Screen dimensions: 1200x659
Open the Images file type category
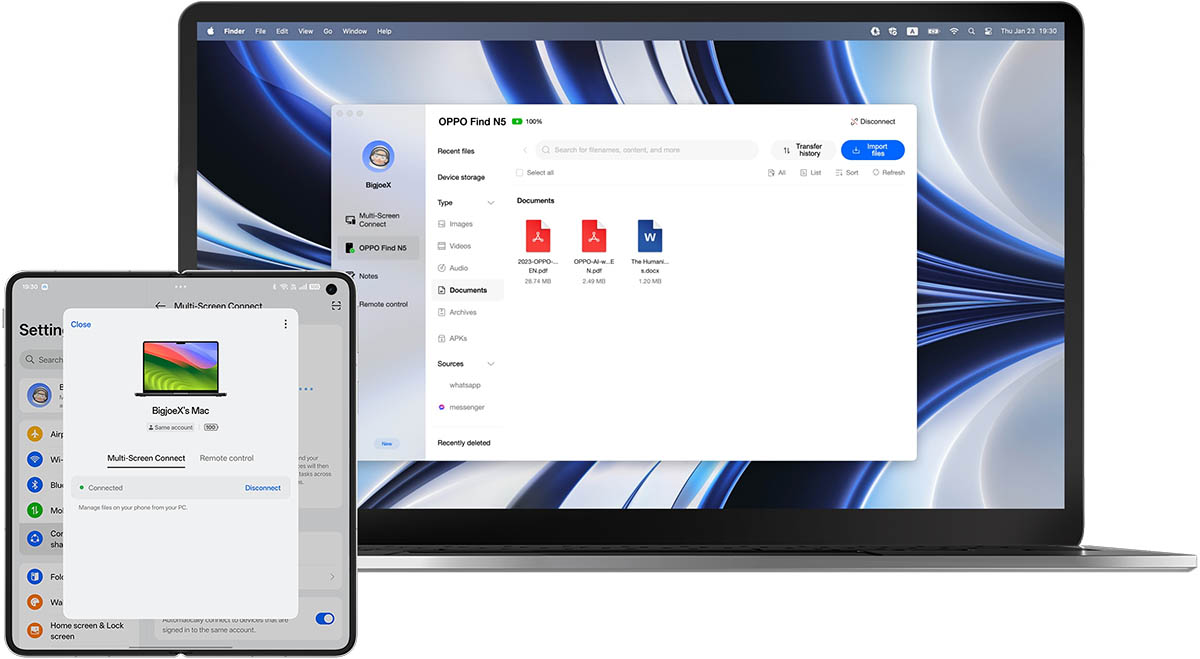[460, 224]
